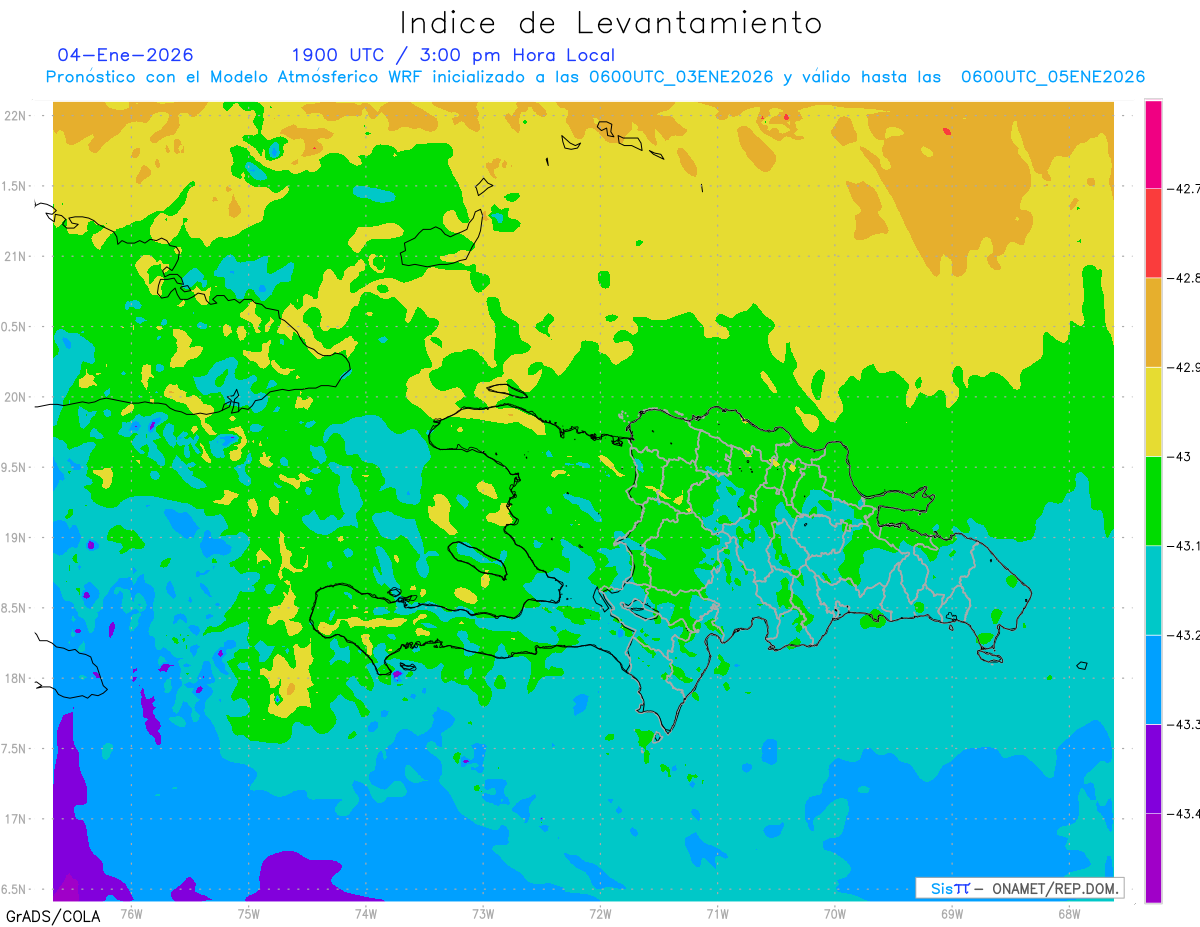Click the '-43.4' color bar value
Image resolution: width=1200 pixels, height=927 pixels.
tap(1184, 813)
